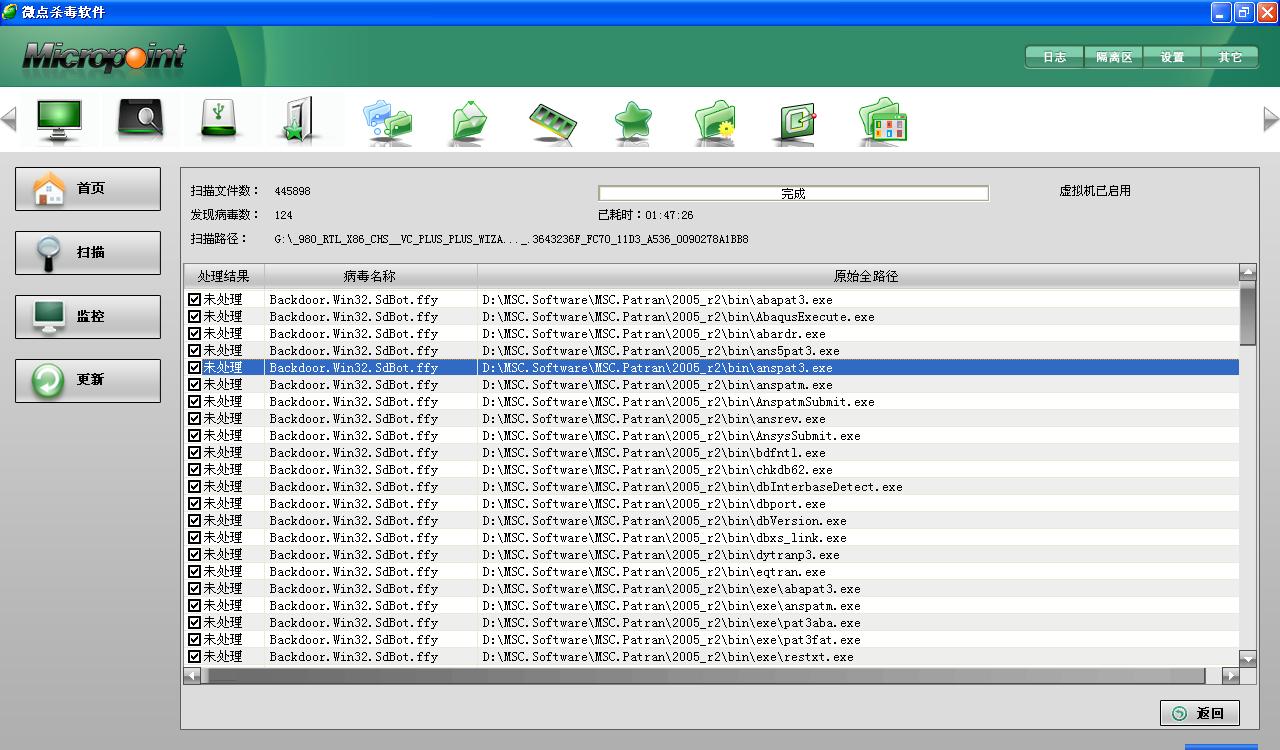This screenshot has width=1280, height=750.
Task: Open the 扫描 scan section
Action: pyautogui.click(x=88, y=252)
